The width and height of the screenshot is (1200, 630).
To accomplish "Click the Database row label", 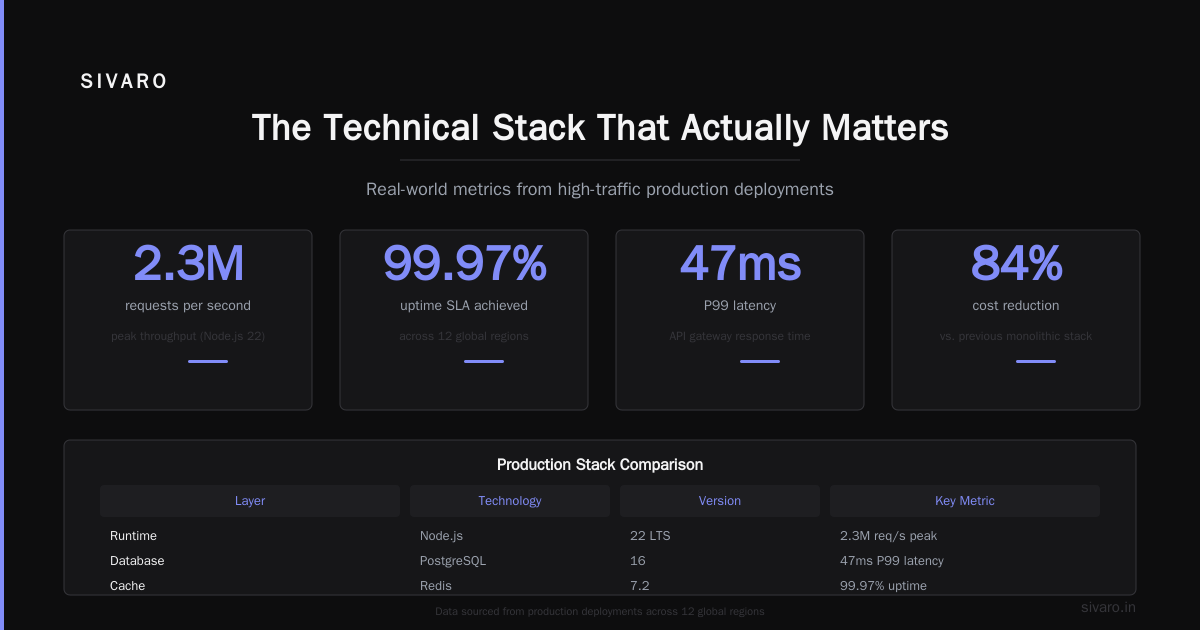I will tap(137, 561).
